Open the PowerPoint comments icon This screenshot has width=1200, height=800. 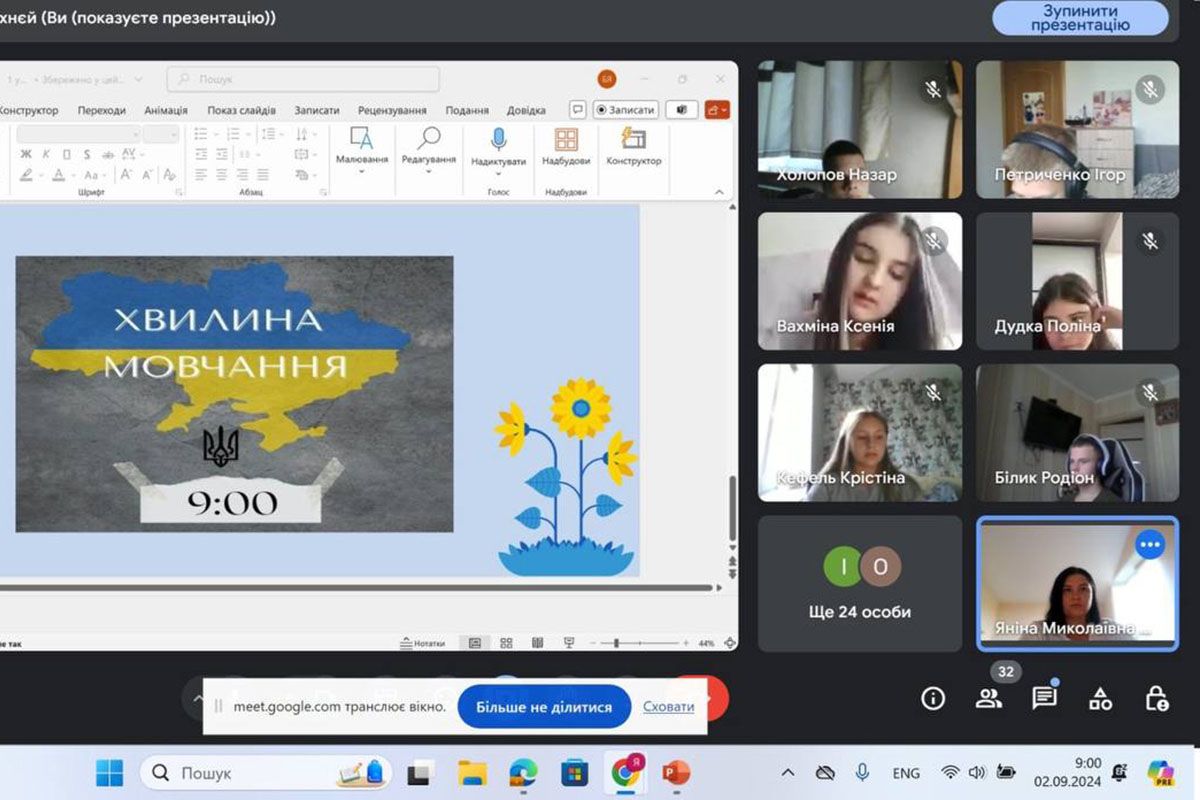point(578,109)
